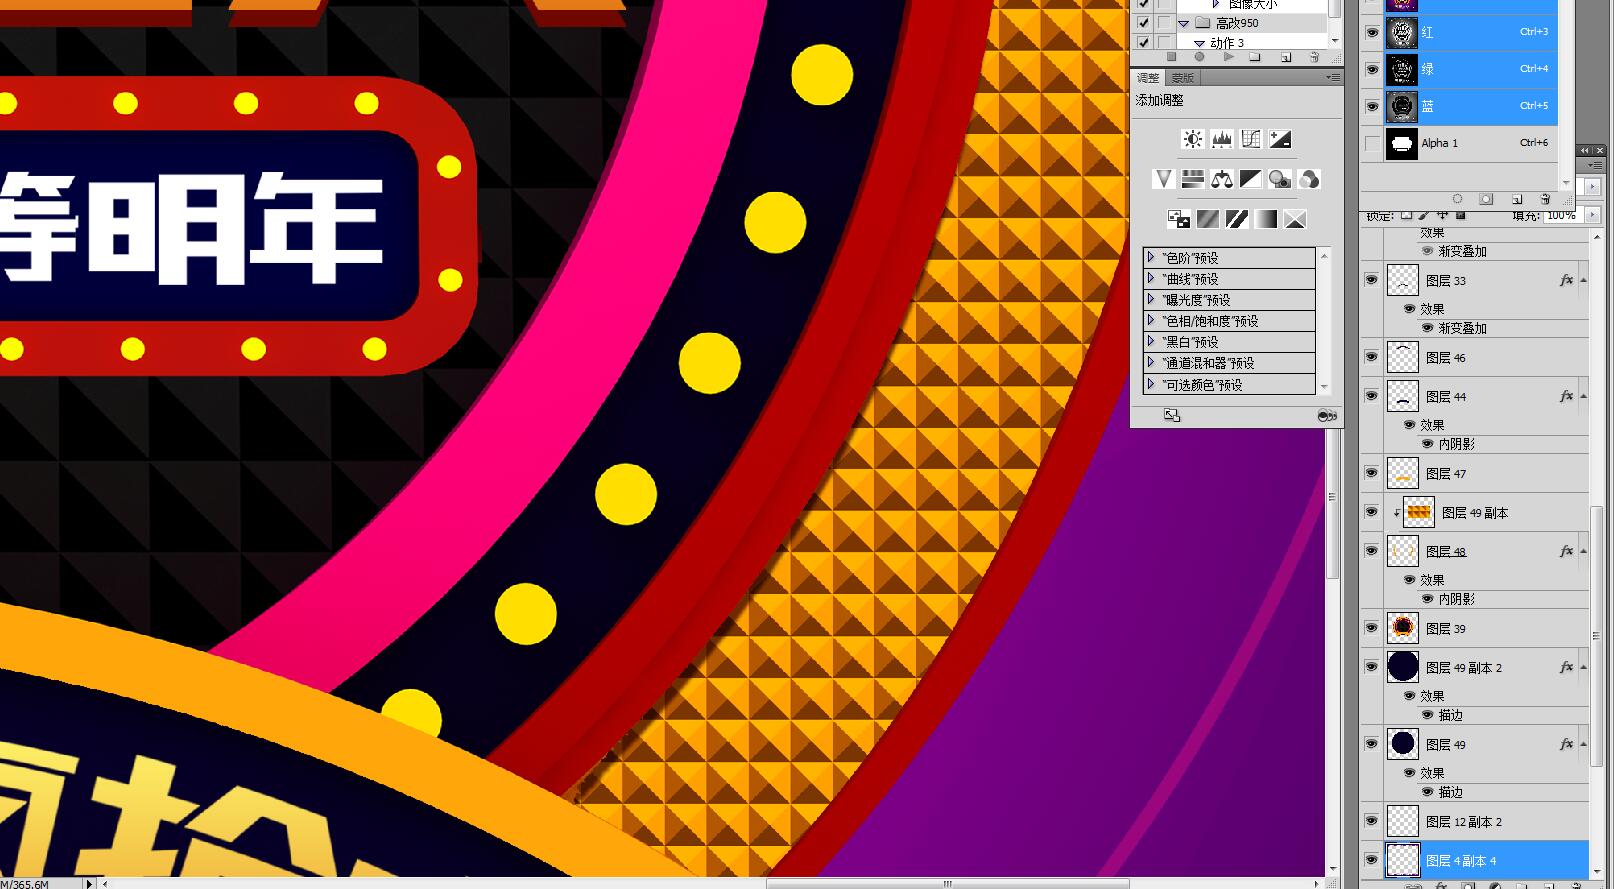Viewport: 1614px width, 889px height.
Task: Save selection as channel
Action: tap(1486, 199)
